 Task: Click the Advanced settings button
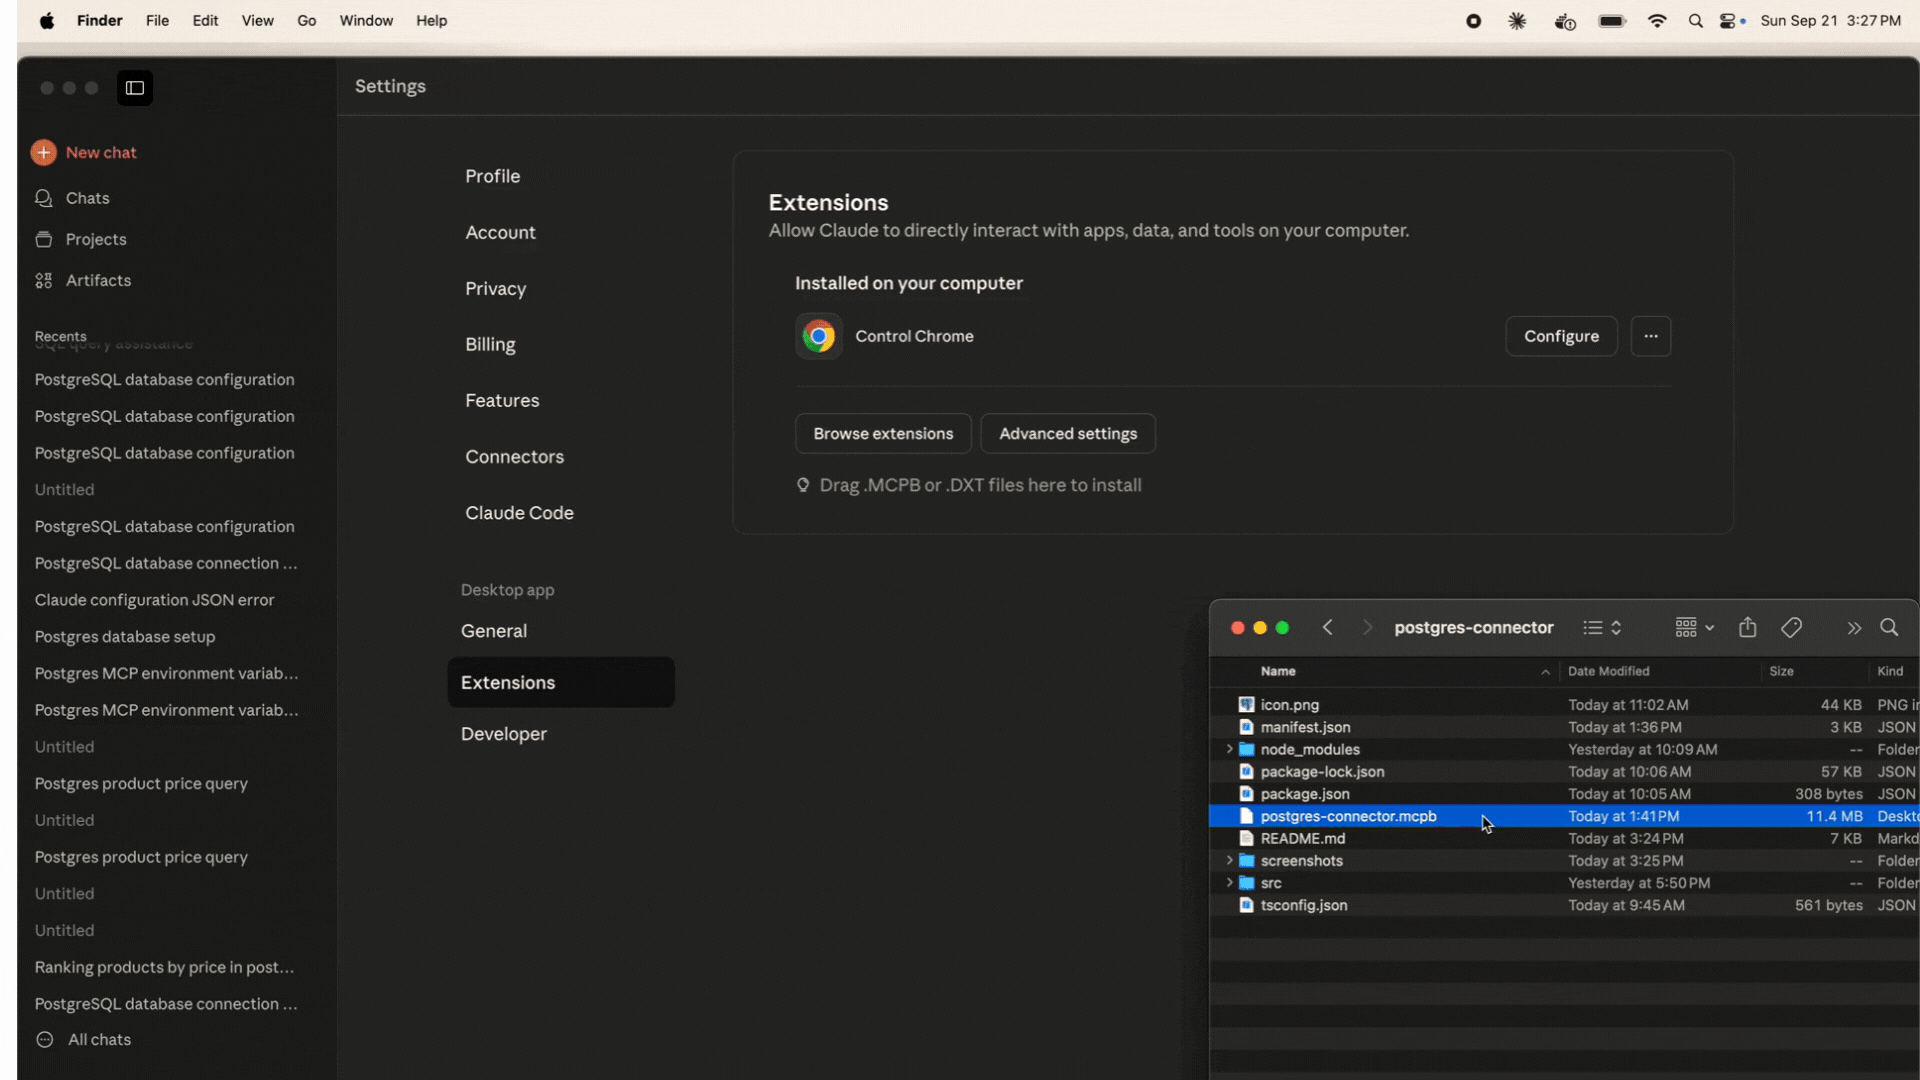click(1067, 433)
